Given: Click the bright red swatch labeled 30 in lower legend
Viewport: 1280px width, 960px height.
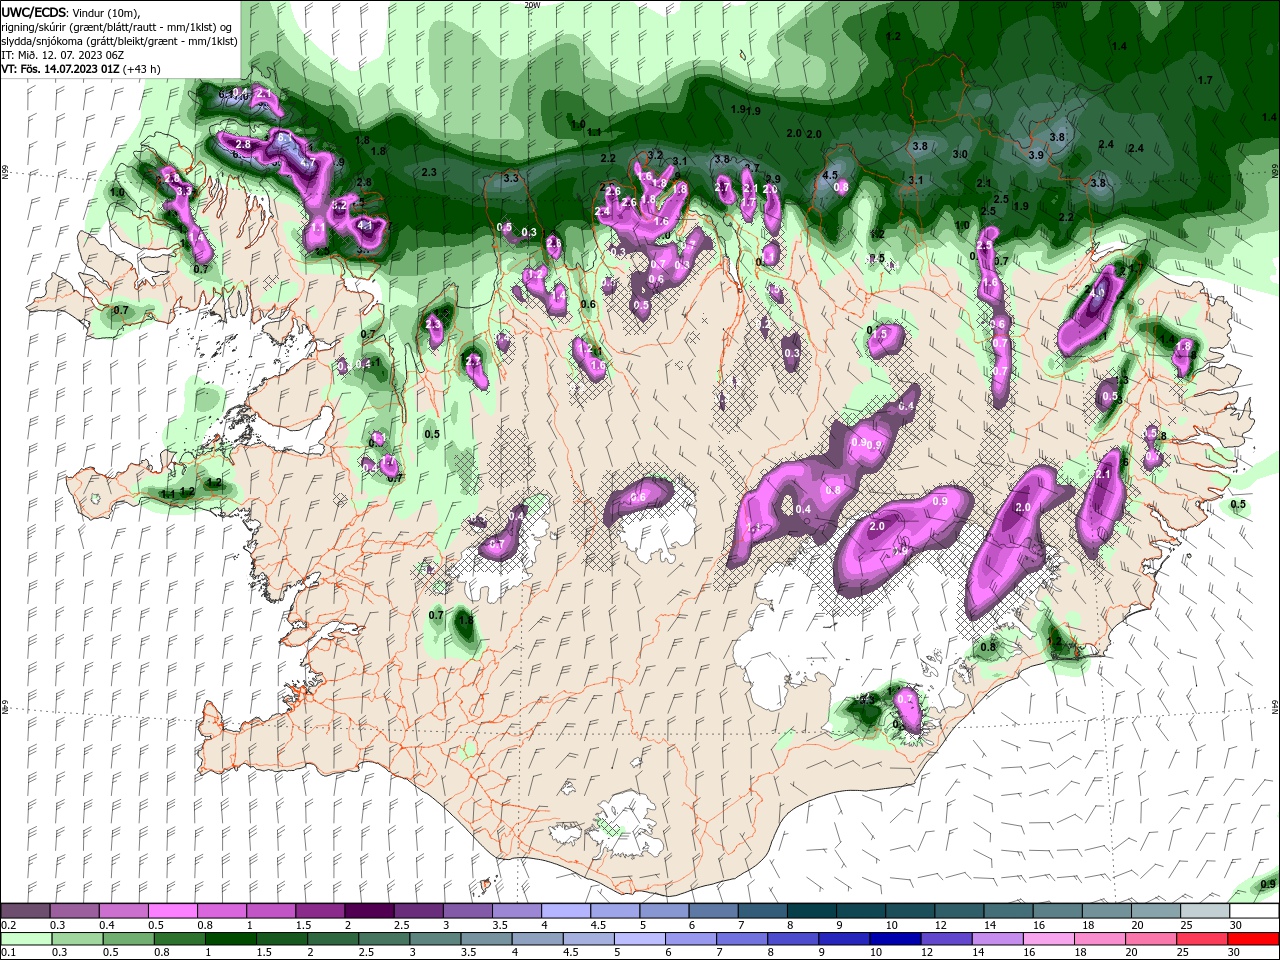Looking at the screenshot, I should click(1254, 938).
